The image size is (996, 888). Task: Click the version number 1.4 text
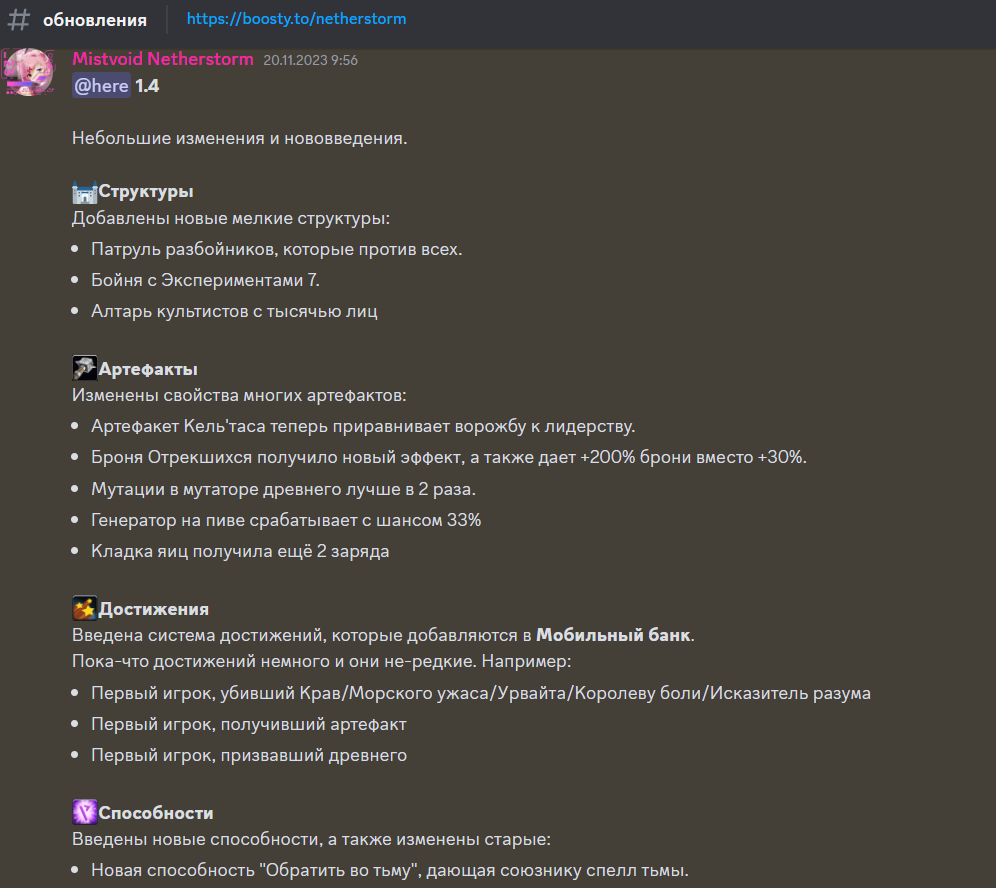[147, 86]
